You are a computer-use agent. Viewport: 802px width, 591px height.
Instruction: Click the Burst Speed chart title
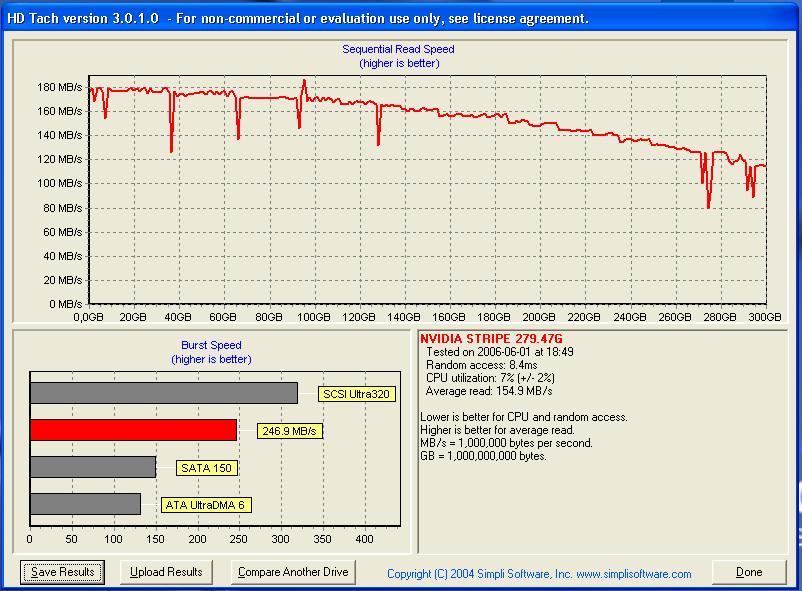point(211,345)
